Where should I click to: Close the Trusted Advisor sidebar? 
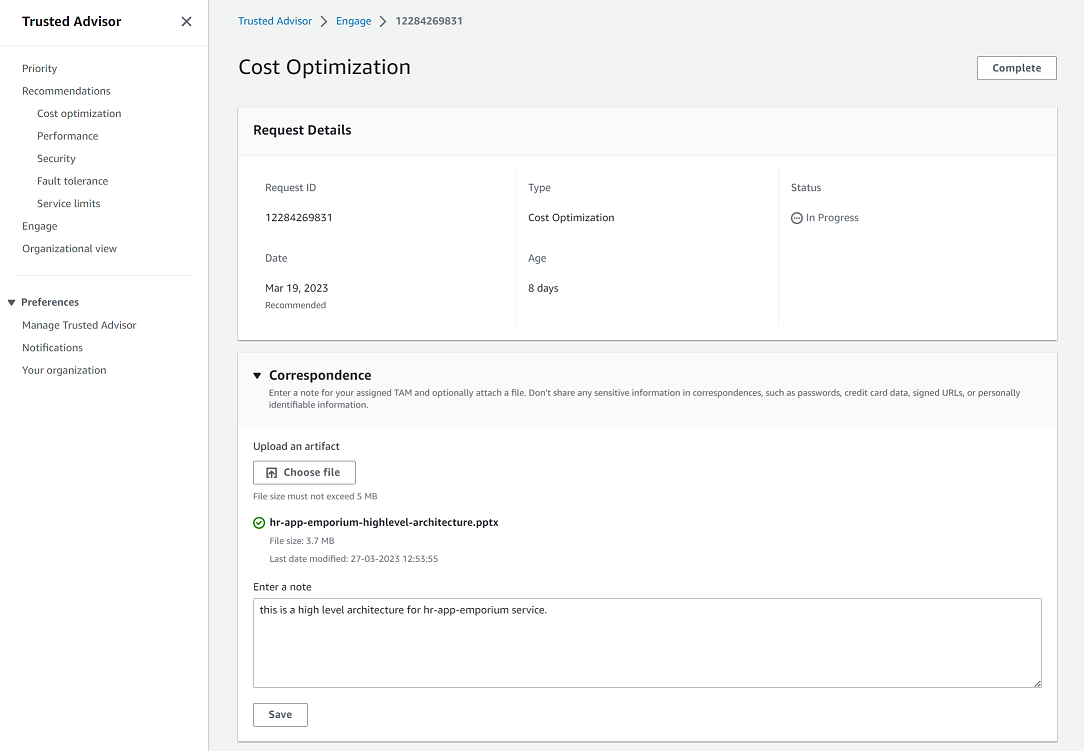pos(186,21)
